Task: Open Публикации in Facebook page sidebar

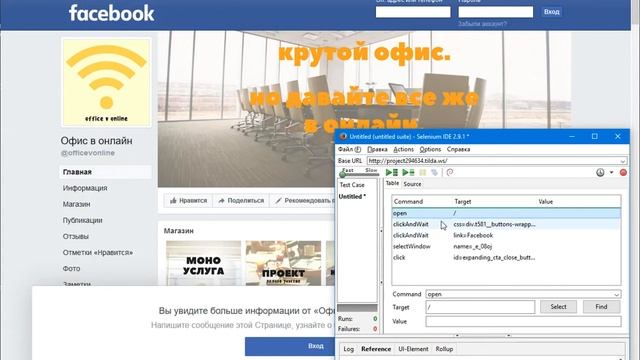Action: [82, 220]
